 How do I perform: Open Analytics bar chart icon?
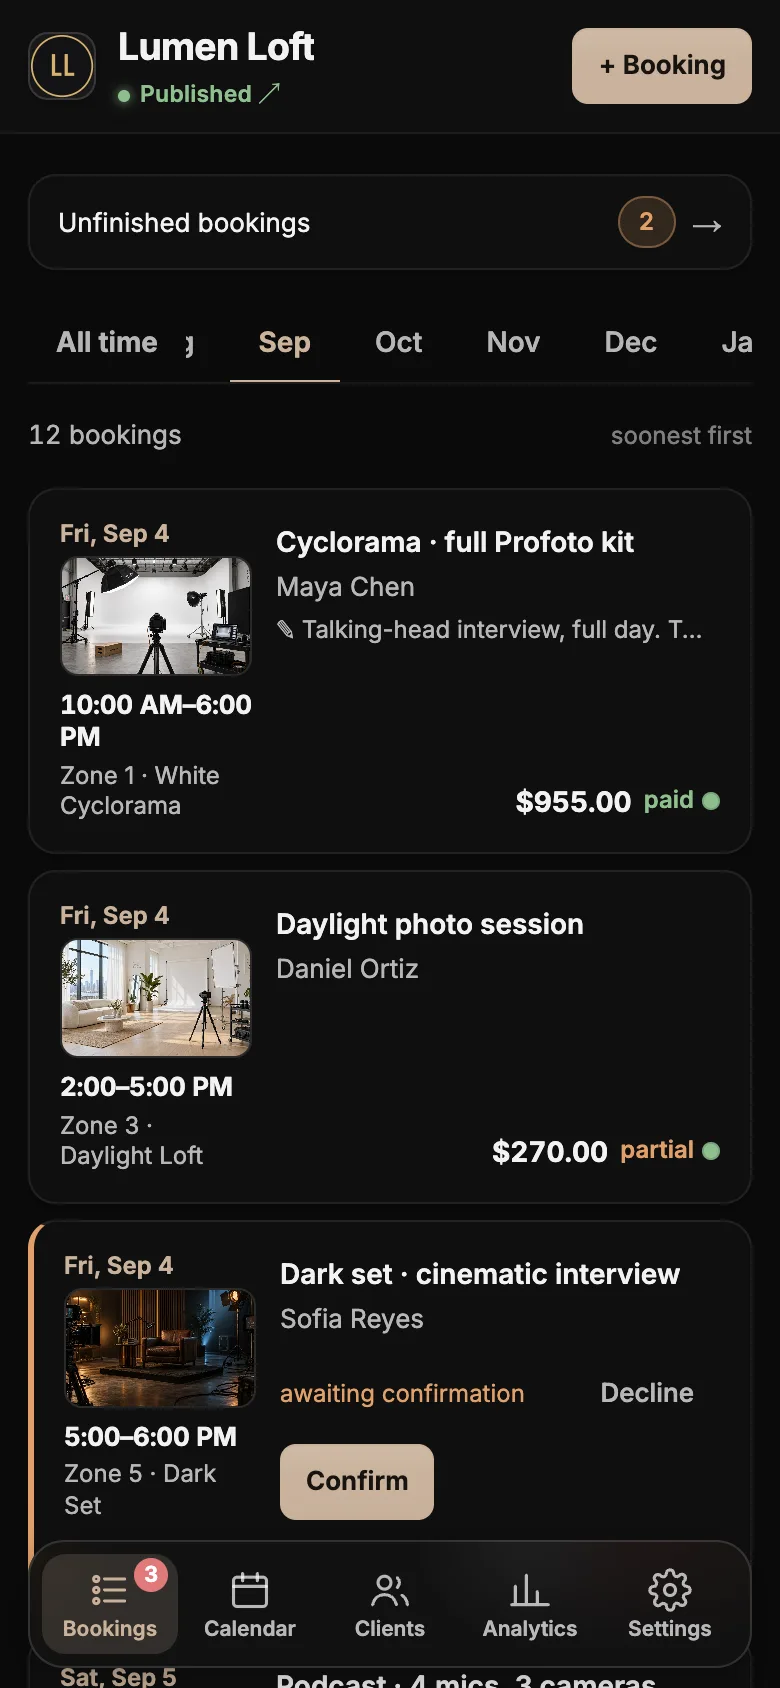coord(530,1589)
